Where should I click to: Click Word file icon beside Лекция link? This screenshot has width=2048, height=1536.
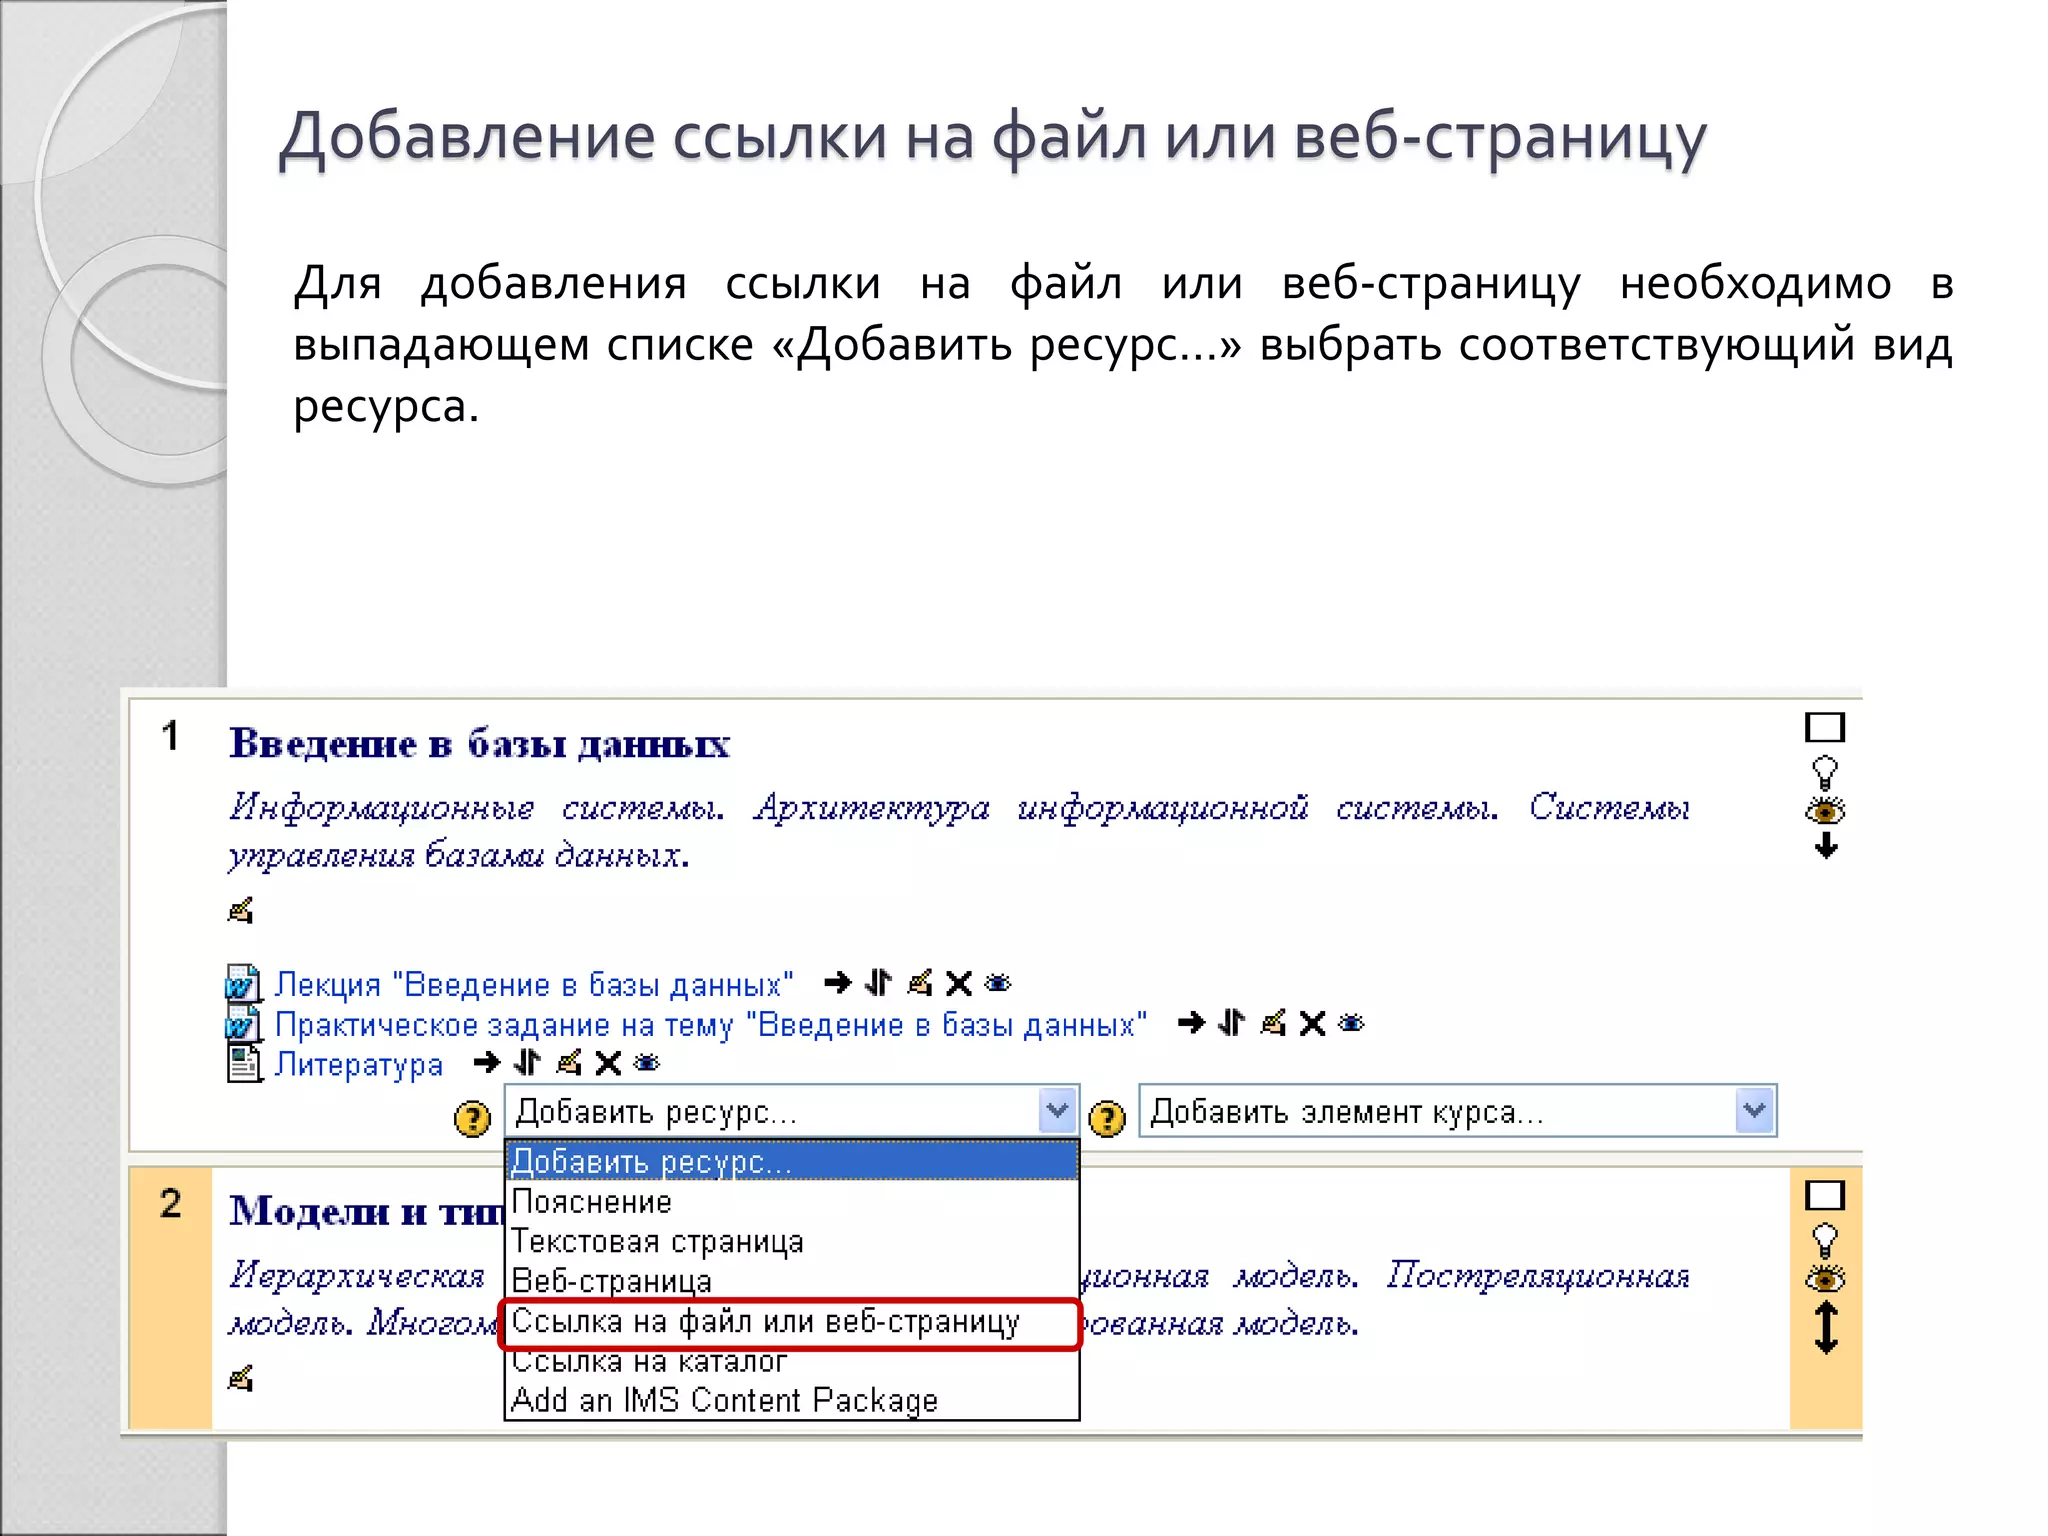pyautogui.click(x=243, y=984)
